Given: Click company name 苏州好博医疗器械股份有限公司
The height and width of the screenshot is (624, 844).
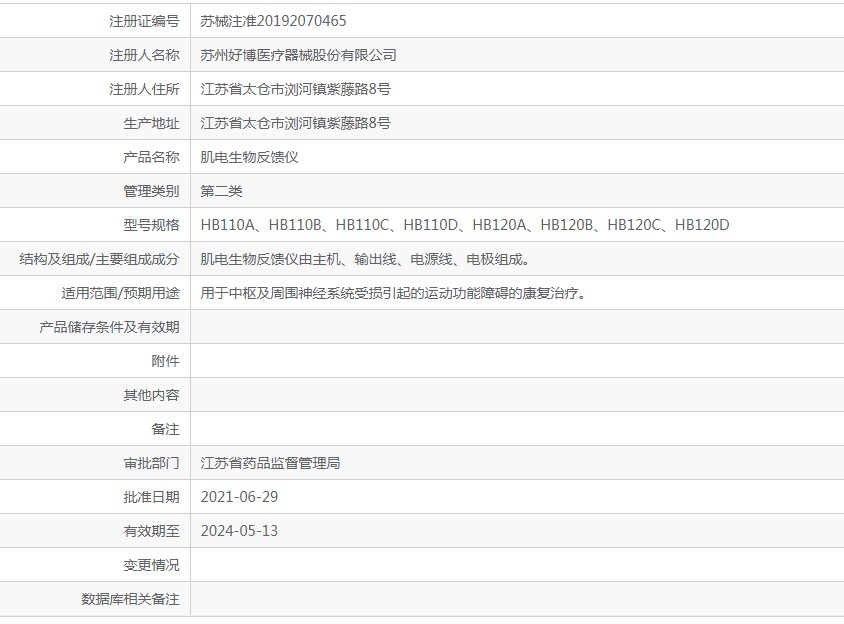Looking at the screenshot, I should [x=298, y=55].
